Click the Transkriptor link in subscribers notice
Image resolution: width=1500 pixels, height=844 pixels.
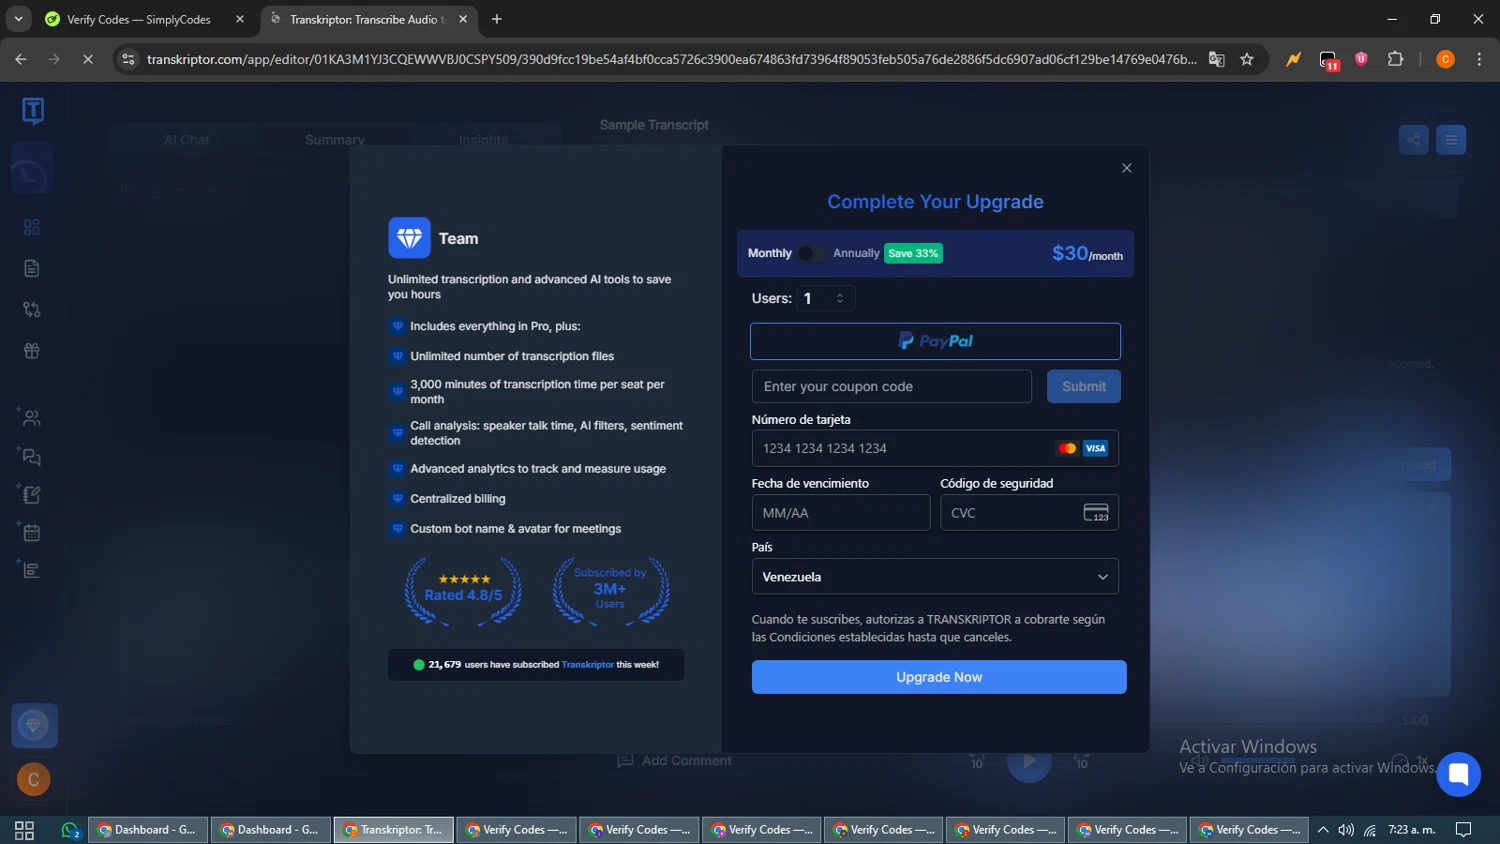[x=588, y=664]
